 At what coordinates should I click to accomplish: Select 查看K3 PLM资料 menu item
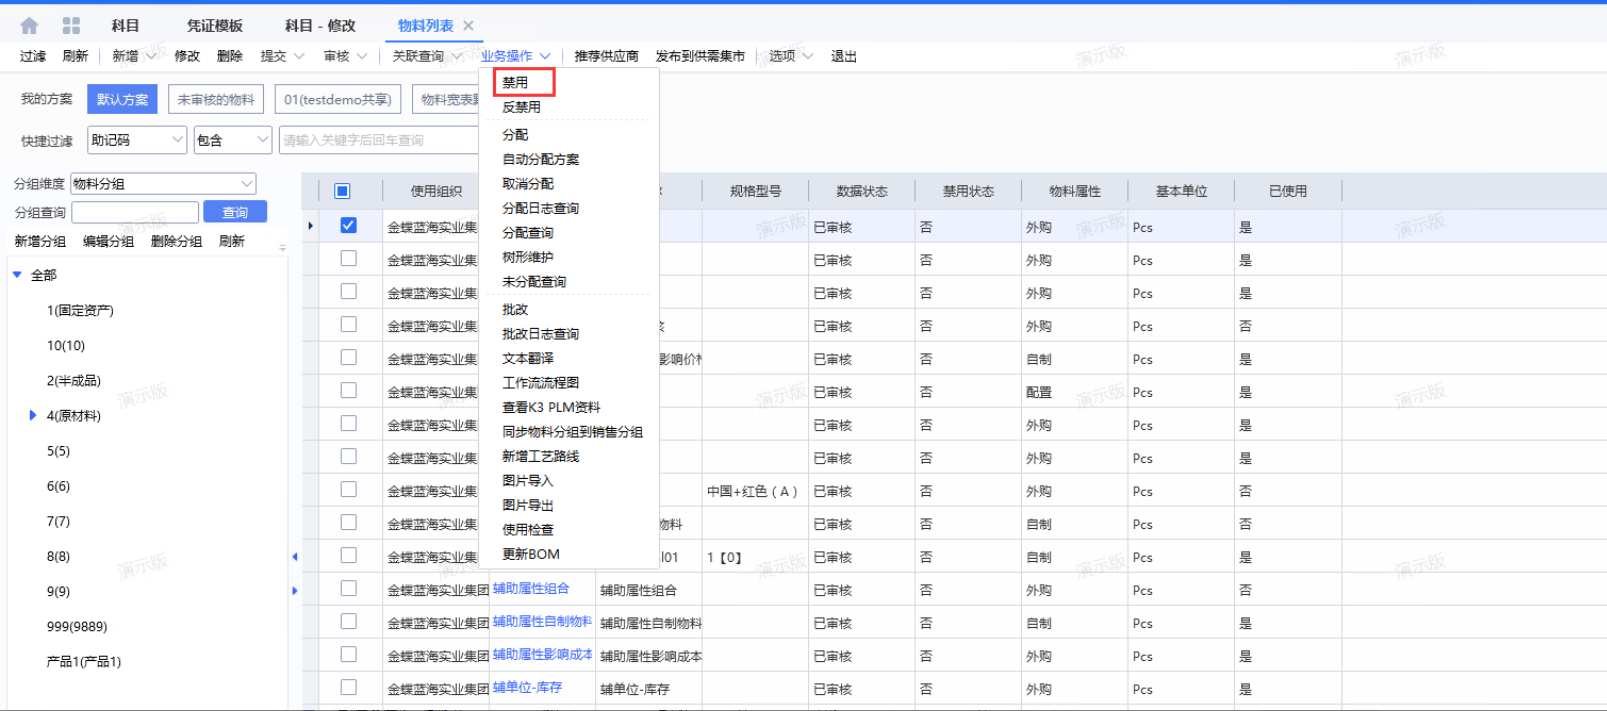click(x=551, y=407)
